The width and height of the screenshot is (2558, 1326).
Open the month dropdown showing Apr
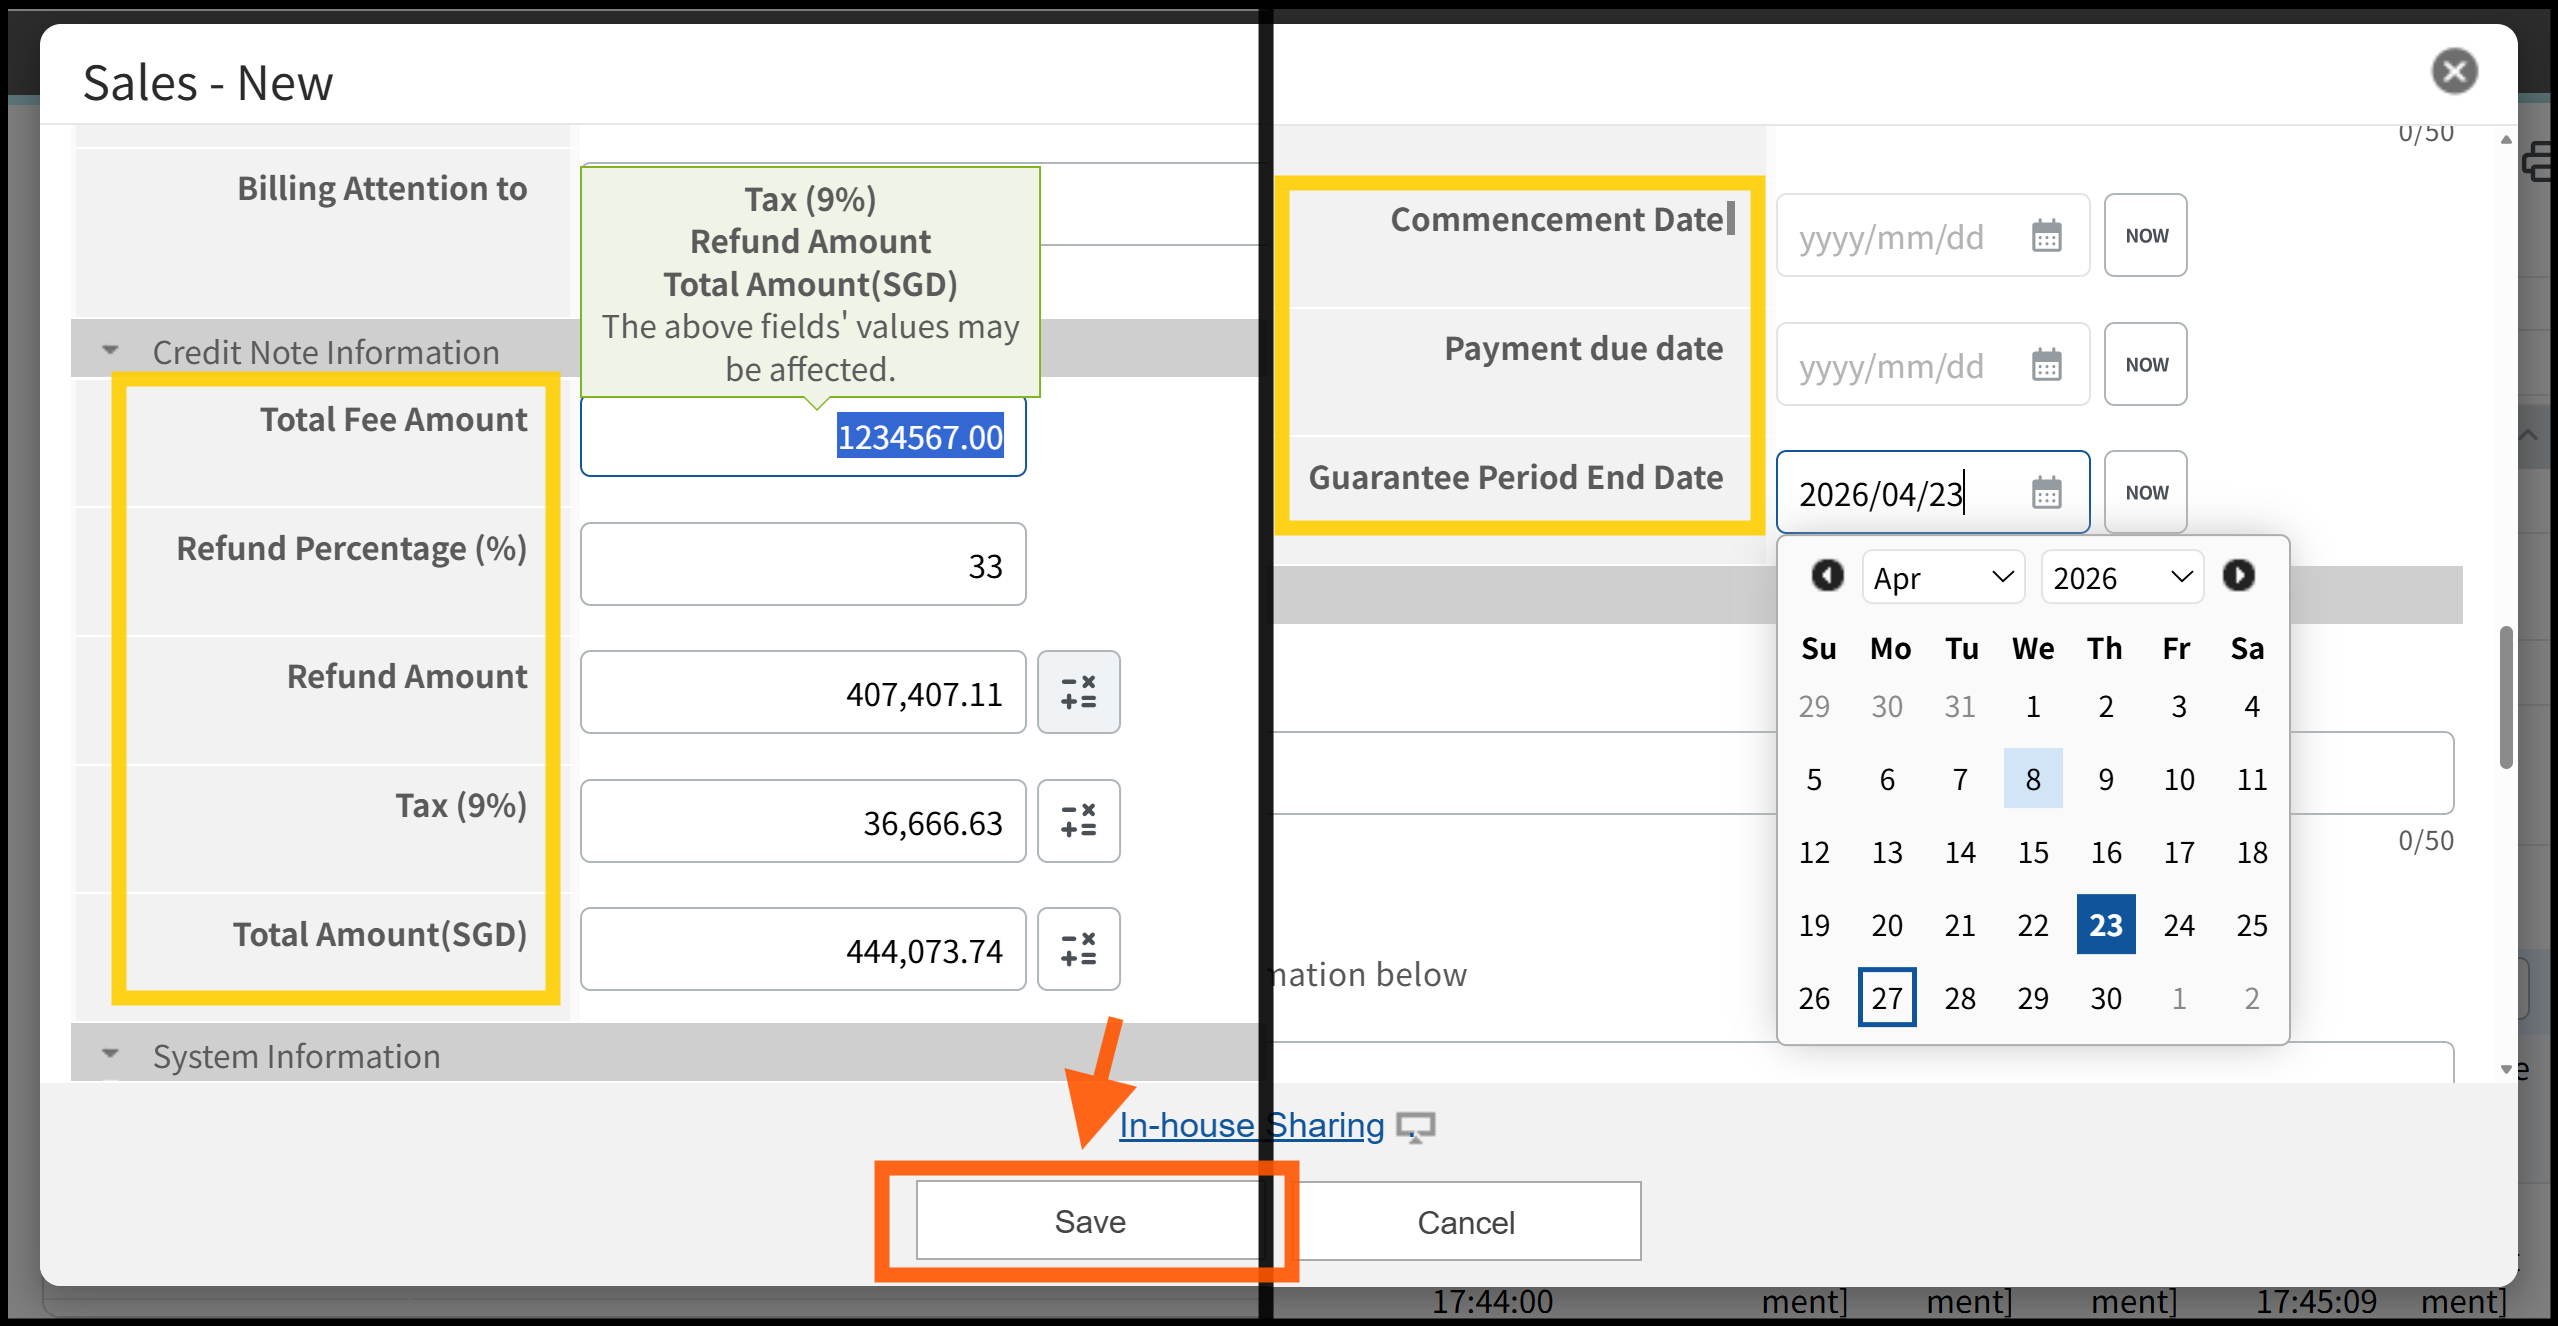(1942, 577)
